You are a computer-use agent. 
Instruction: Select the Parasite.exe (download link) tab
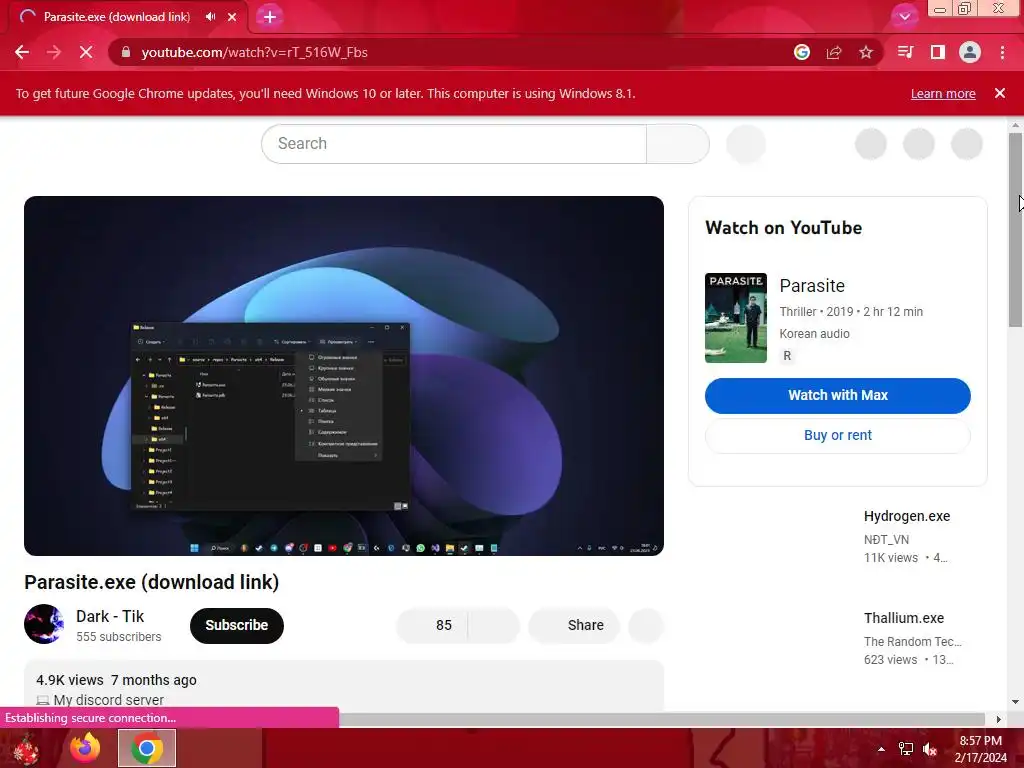coord(117,17)
